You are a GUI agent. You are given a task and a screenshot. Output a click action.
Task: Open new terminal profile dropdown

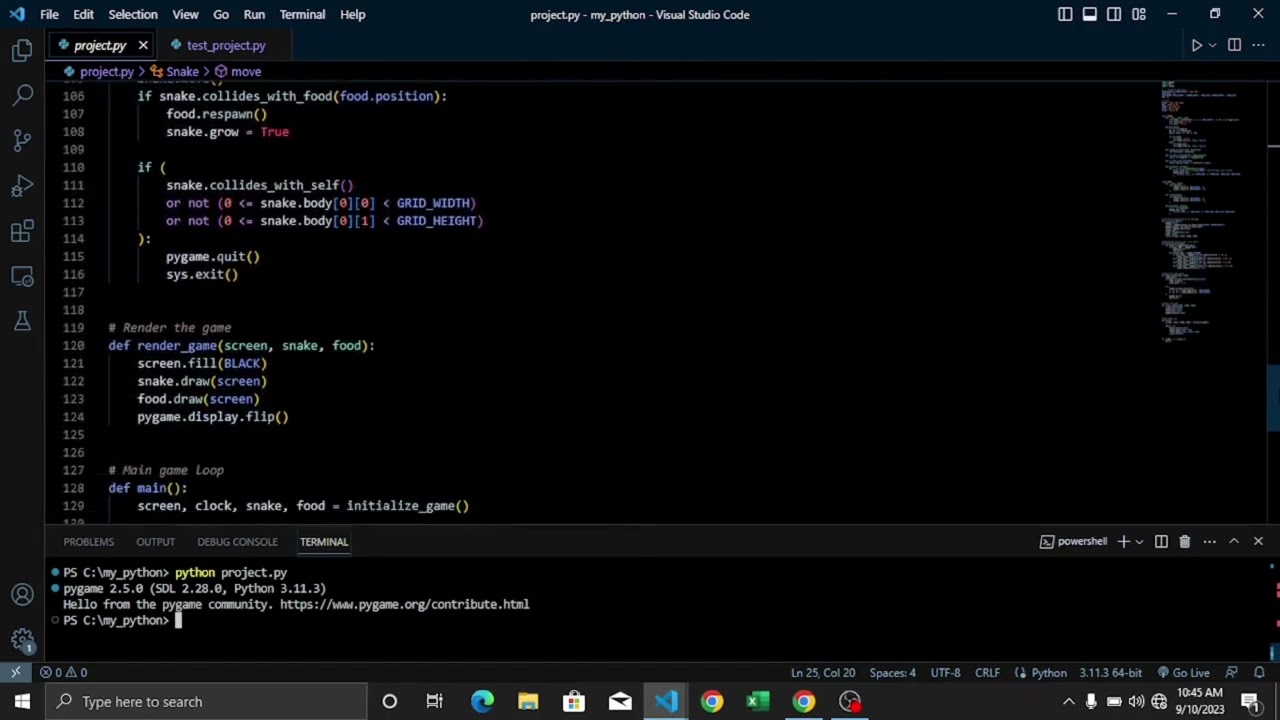1138,541
